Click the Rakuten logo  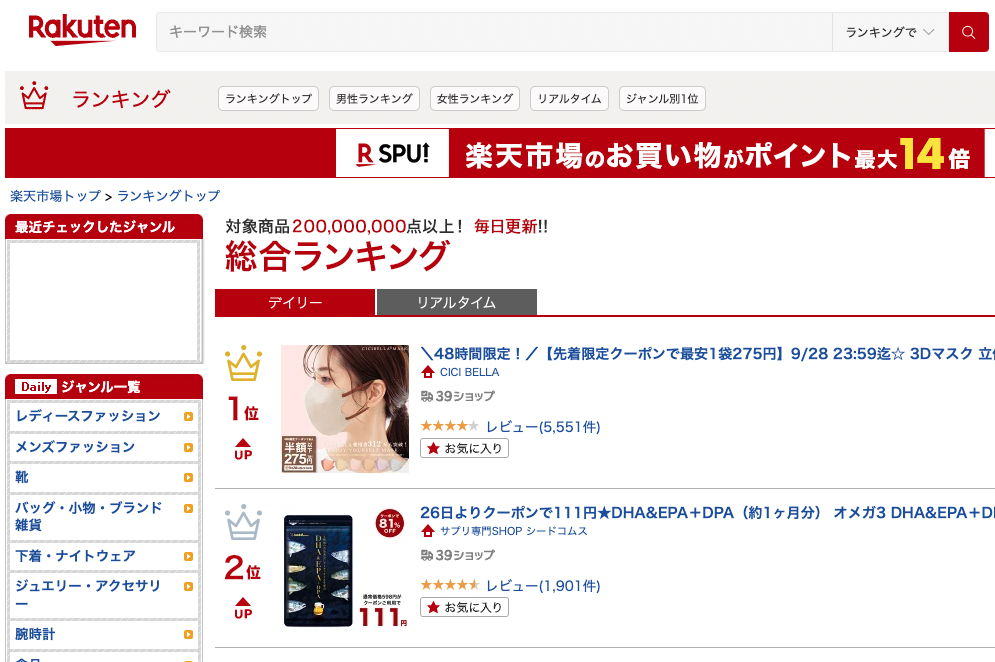point(82,30)
